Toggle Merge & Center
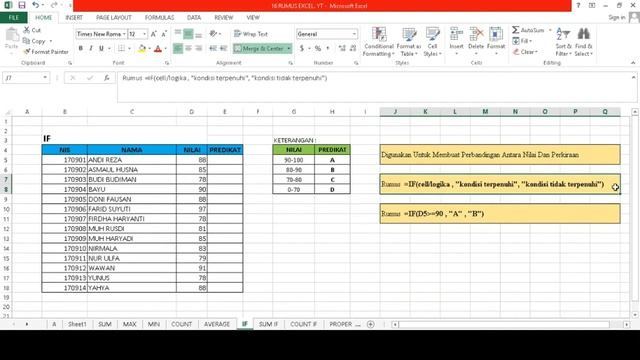 point(259,48)
